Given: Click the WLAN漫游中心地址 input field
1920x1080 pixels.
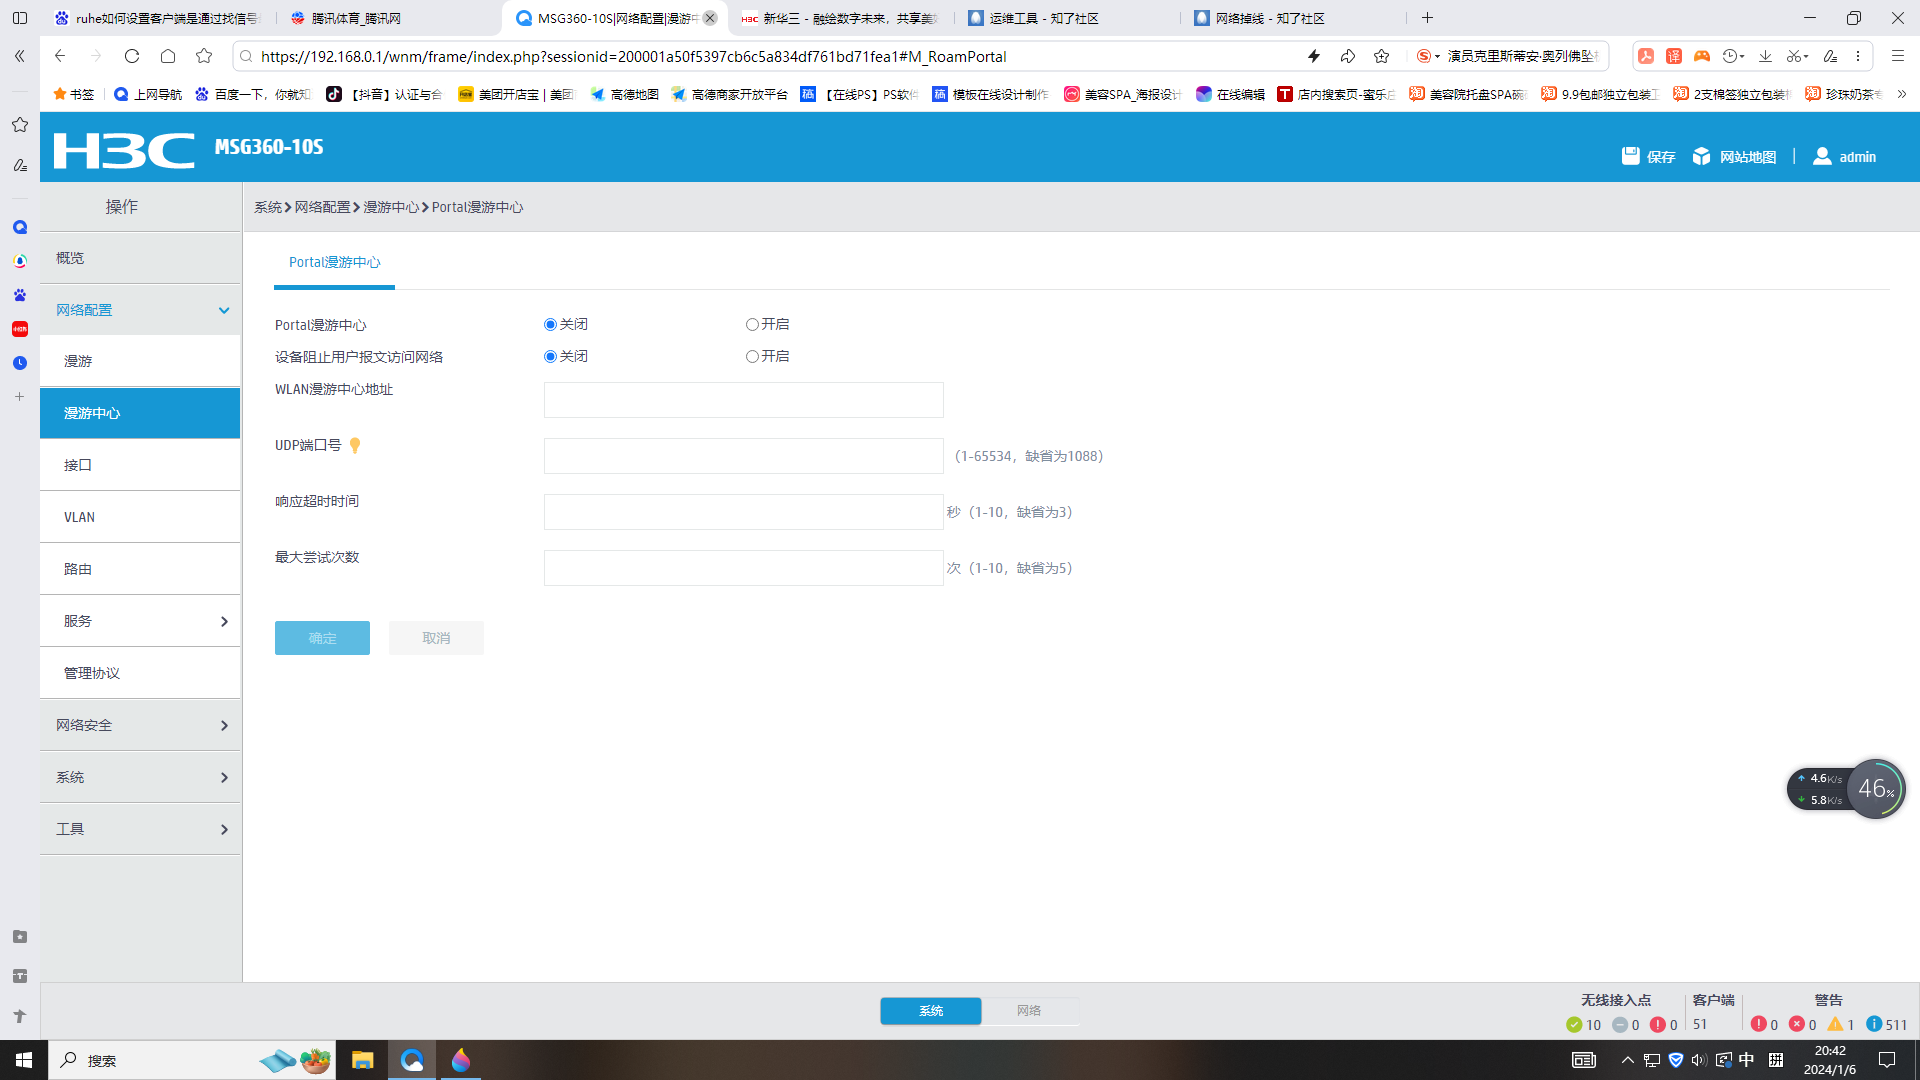Looking at the screenshot, I should pos(743,400).
